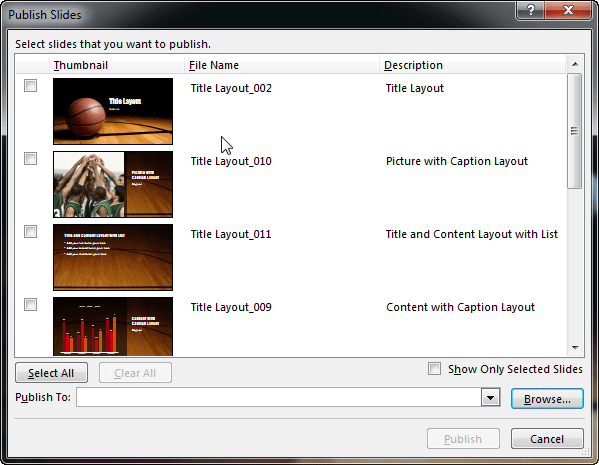Viewport: 599px width, 465px height.
Task: Click the Select All button
Action: pyautogui.click(x=51, y=373)
